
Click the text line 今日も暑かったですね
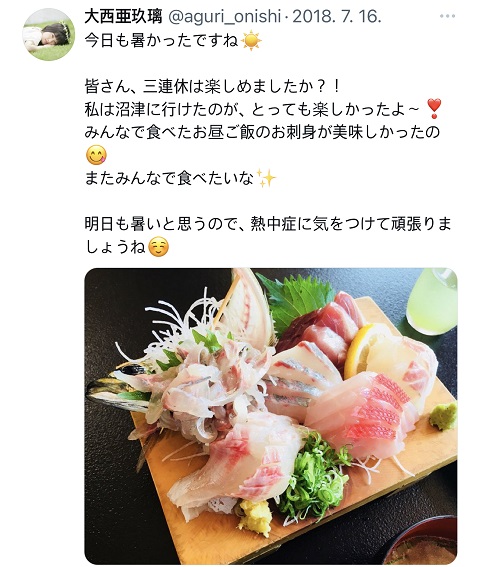162,40
